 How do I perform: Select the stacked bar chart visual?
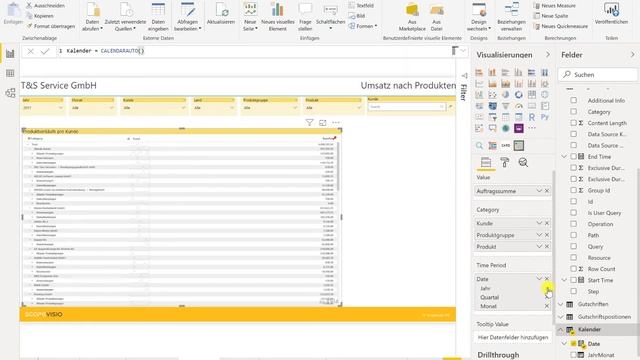coord(479,73)
